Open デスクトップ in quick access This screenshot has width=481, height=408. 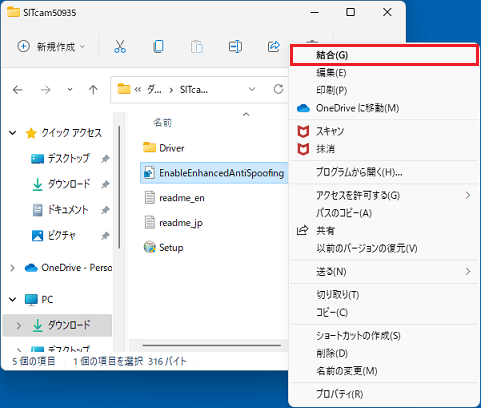[60, 158]
